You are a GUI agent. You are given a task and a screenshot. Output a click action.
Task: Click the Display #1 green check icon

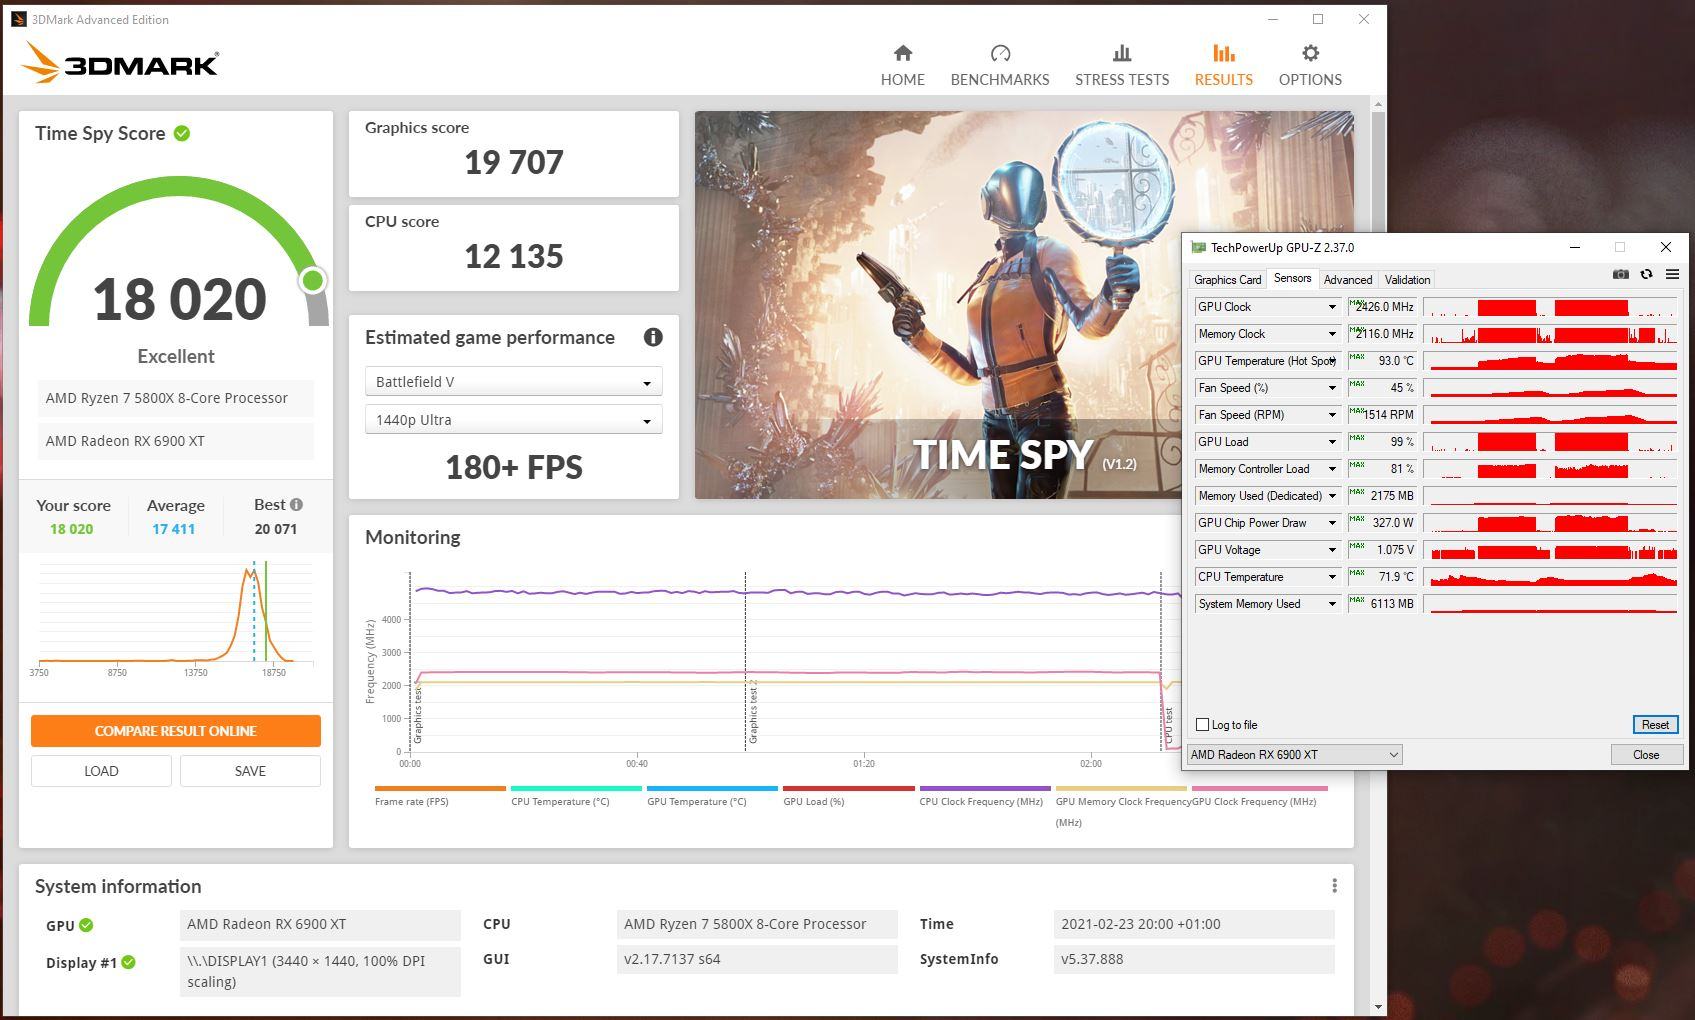128,962
